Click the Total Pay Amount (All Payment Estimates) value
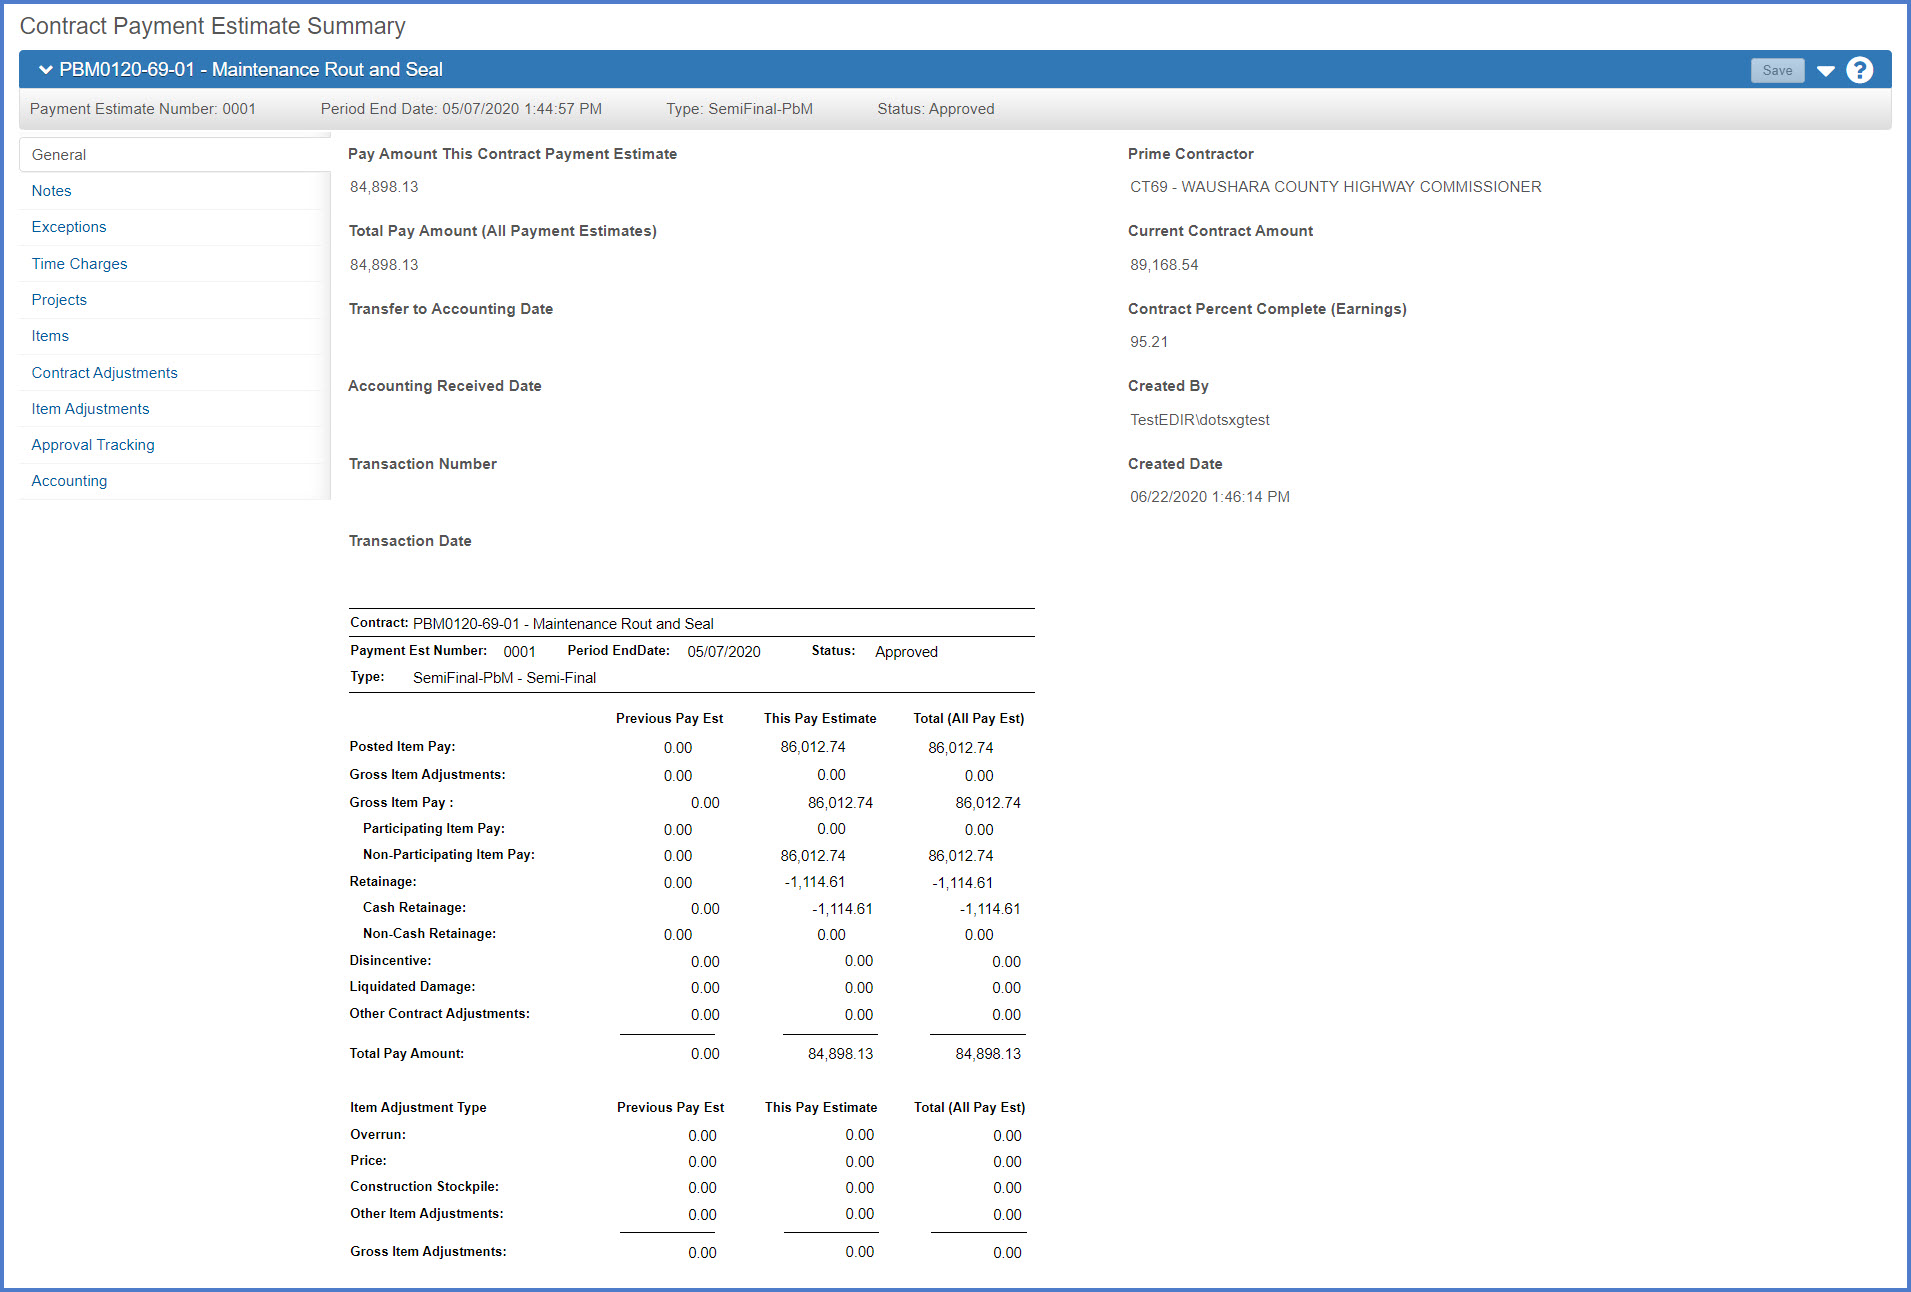Screen dimensions: 1911x1292 click(x=384, y=265)
